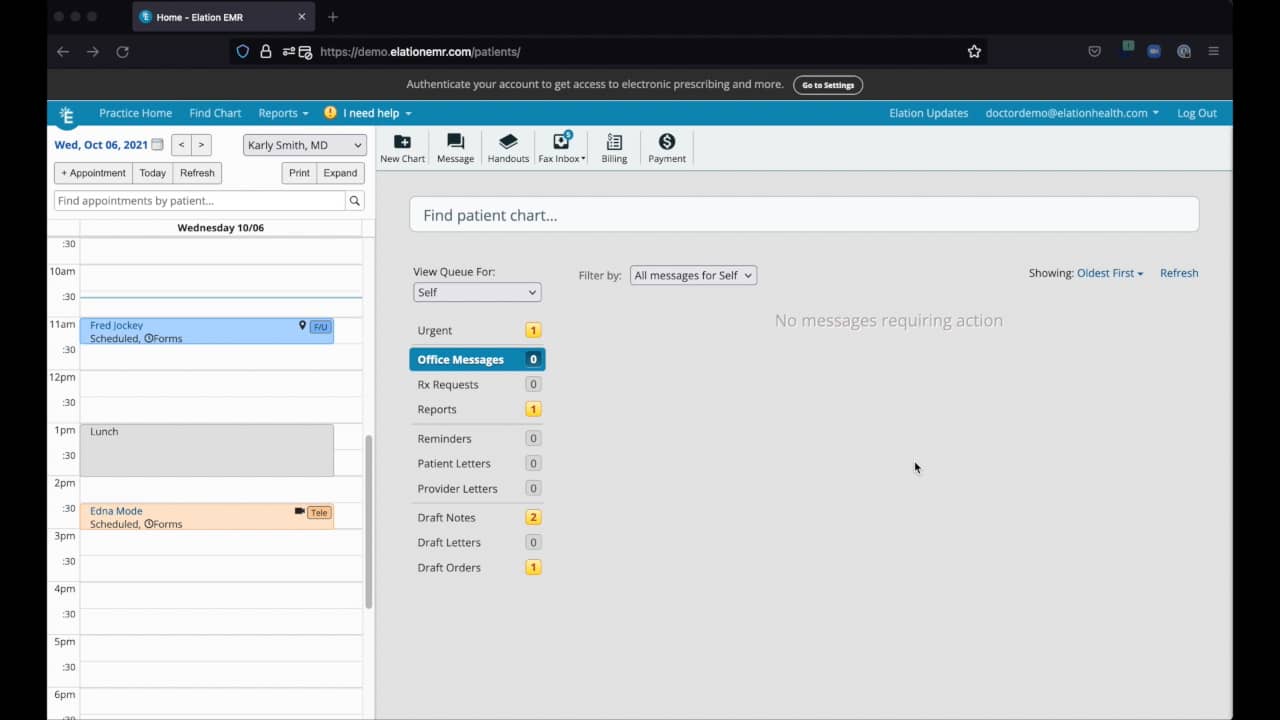Click the Go to Settings button

click(828, 85)
